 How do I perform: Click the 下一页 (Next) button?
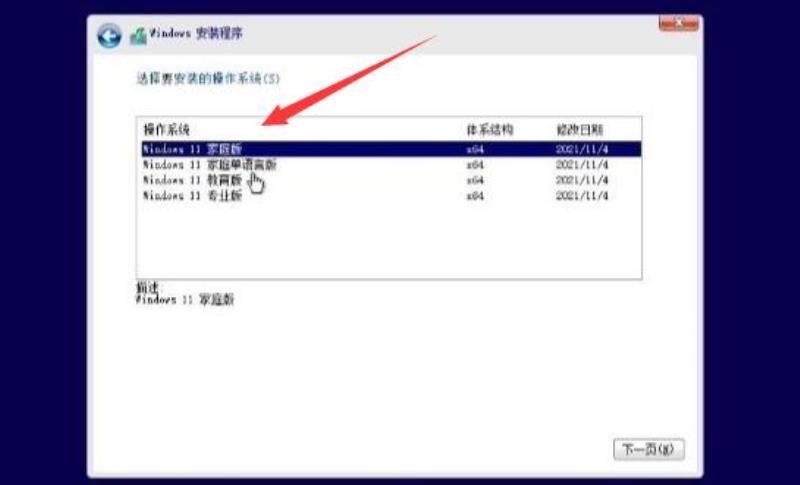pos(649,449)
